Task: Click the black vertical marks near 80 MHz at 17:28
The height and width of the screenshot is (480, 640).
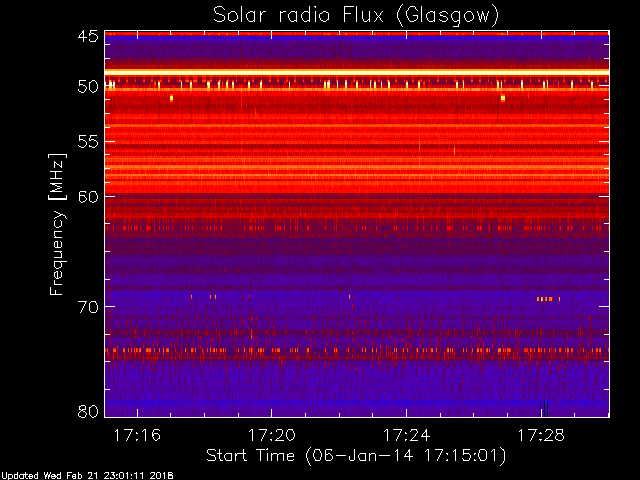Action: pyautogui.click(x=544, y=408)
